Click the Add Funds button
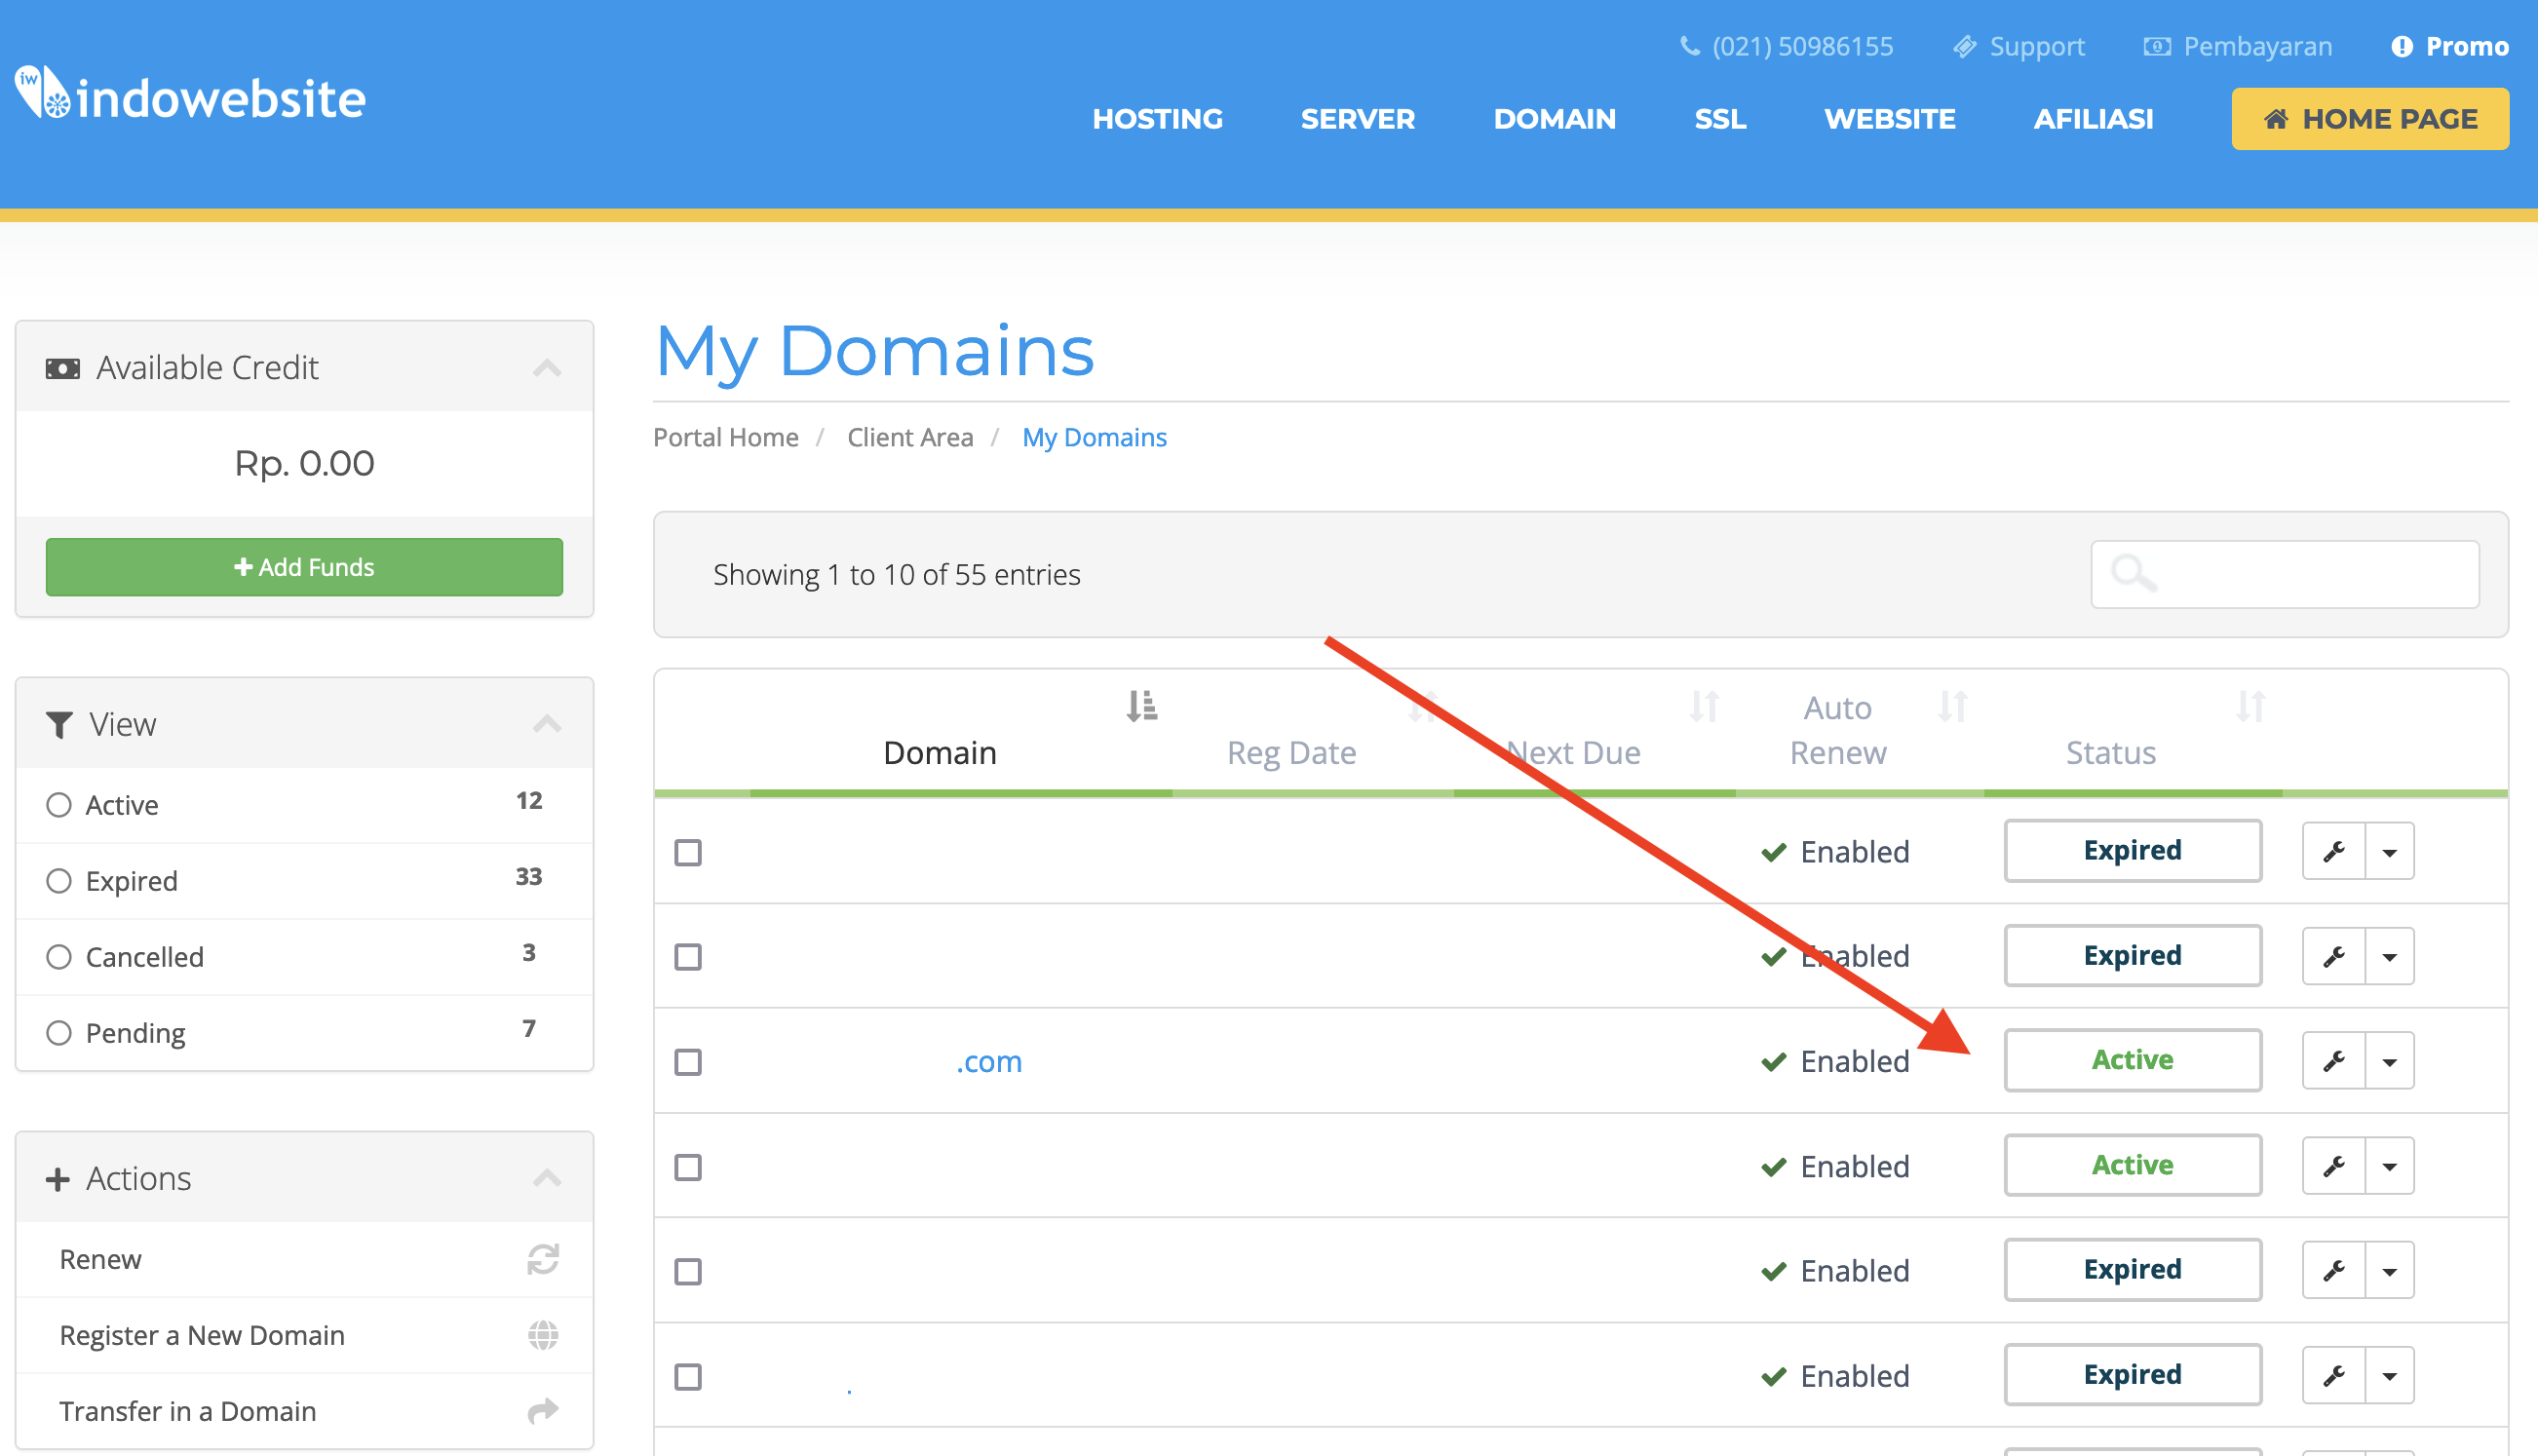 point(304,567)
